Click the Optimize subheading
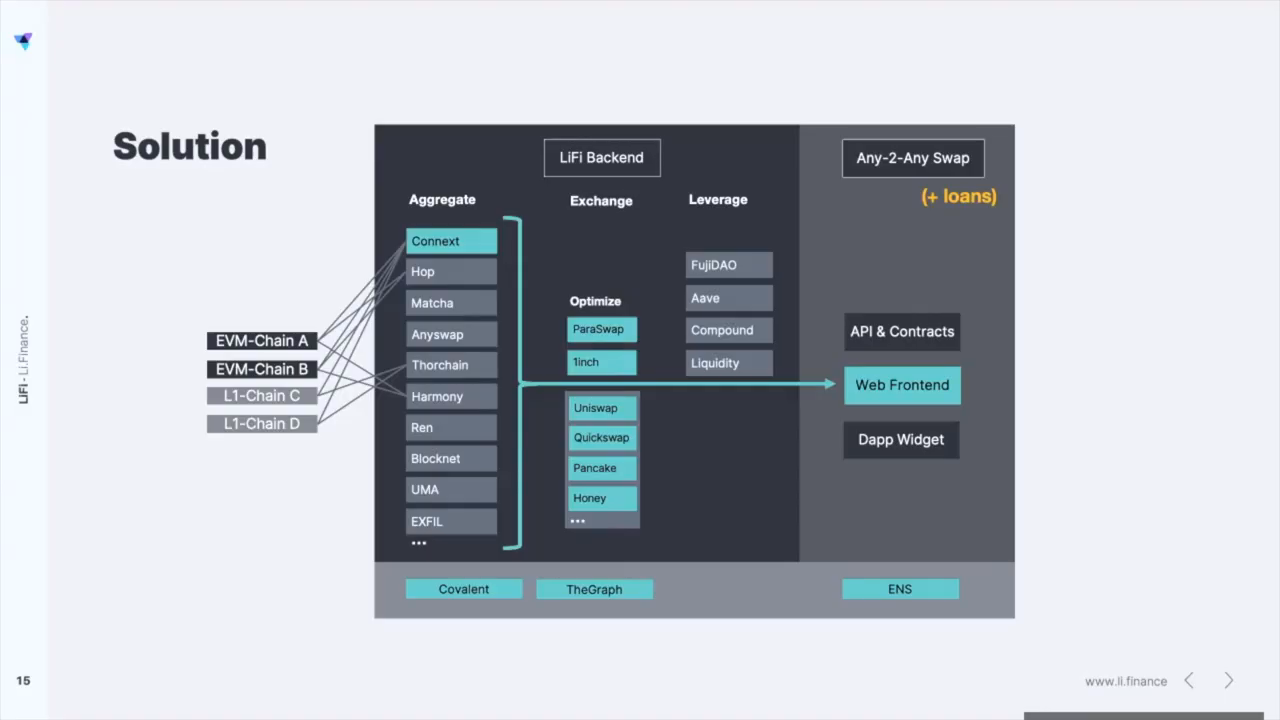The image size is (1280, 720). (x=595, y=301)
